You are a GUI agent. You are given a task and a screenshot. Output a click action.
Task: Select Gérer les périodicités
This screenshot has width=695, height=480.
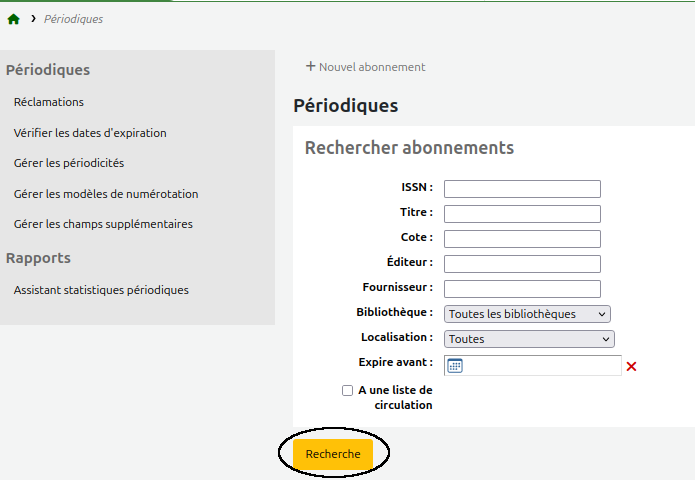[x=69, y=163]
